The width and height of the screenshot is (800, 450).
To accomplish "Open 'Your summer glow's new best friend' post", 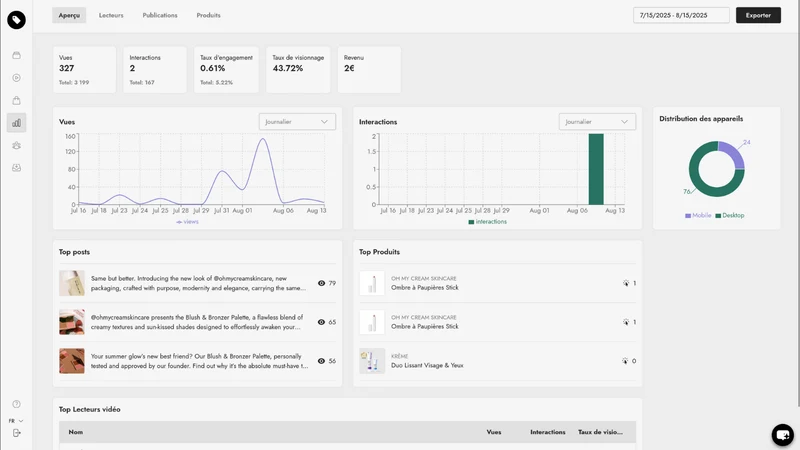I will click(199, 361).
